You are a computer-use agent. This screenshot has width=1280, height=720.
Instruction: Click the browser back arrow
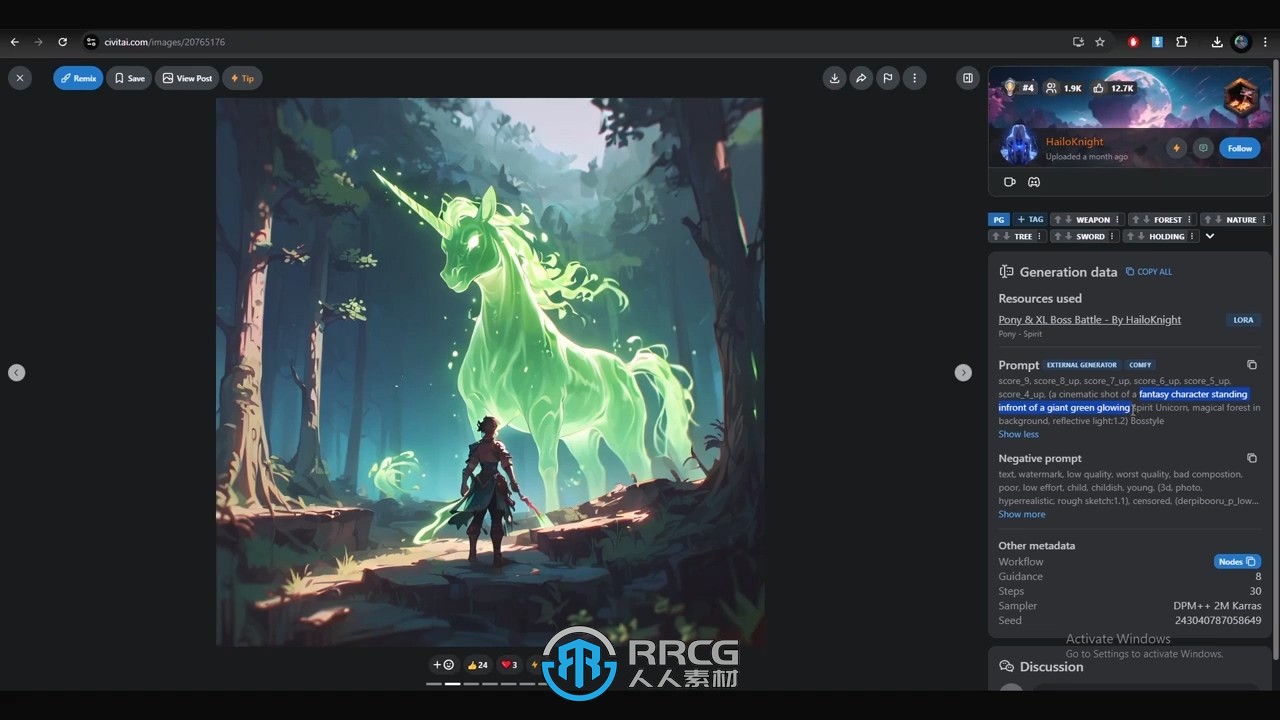point(14,42)
